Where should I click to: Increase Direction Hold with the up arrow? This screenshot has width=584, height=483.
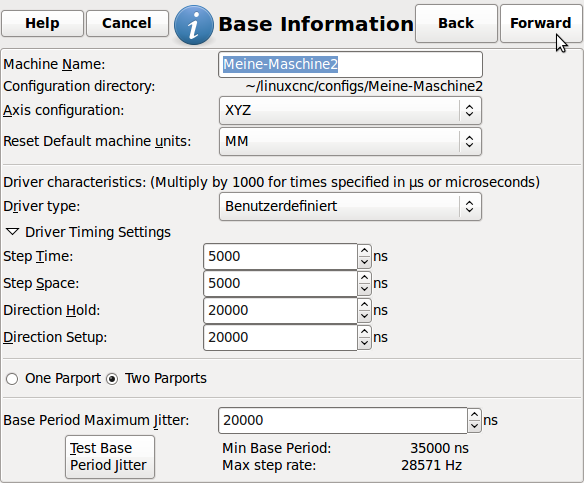click(x=364, y=305)
